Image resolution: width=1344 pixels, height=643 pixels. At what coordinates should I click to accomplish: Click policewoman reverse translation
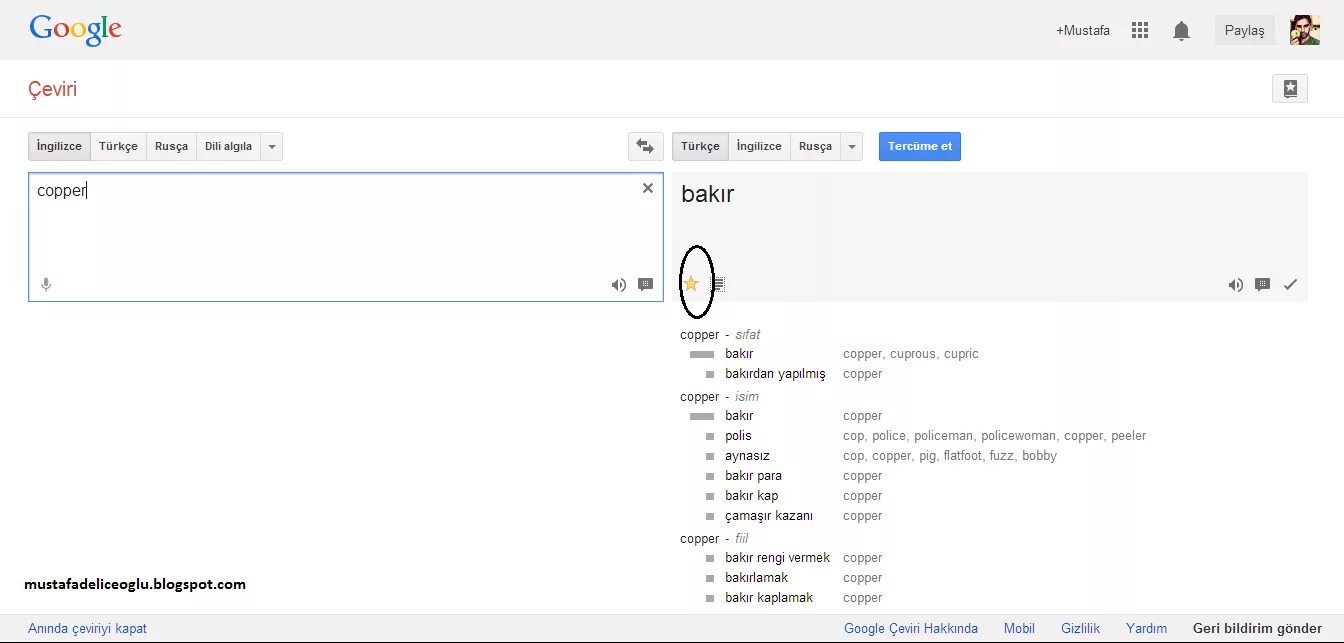coord(1018,436)
